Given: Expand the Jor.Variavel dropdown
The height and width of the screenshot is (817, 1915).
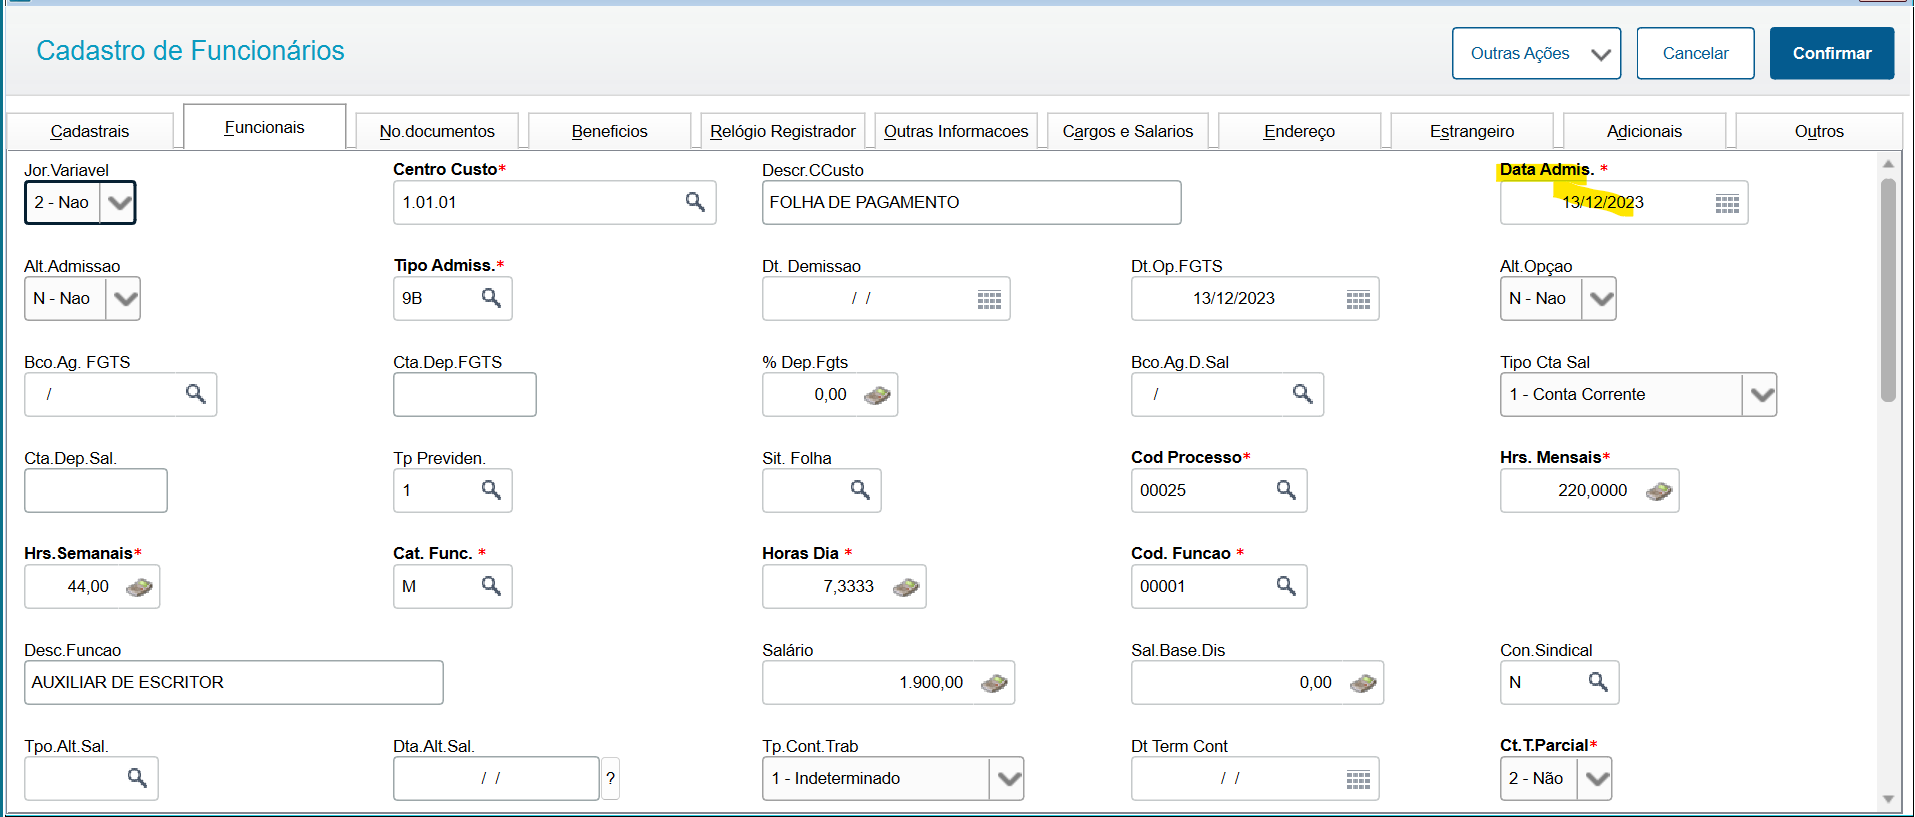Looking at the screenshot, I should point(119,203).
